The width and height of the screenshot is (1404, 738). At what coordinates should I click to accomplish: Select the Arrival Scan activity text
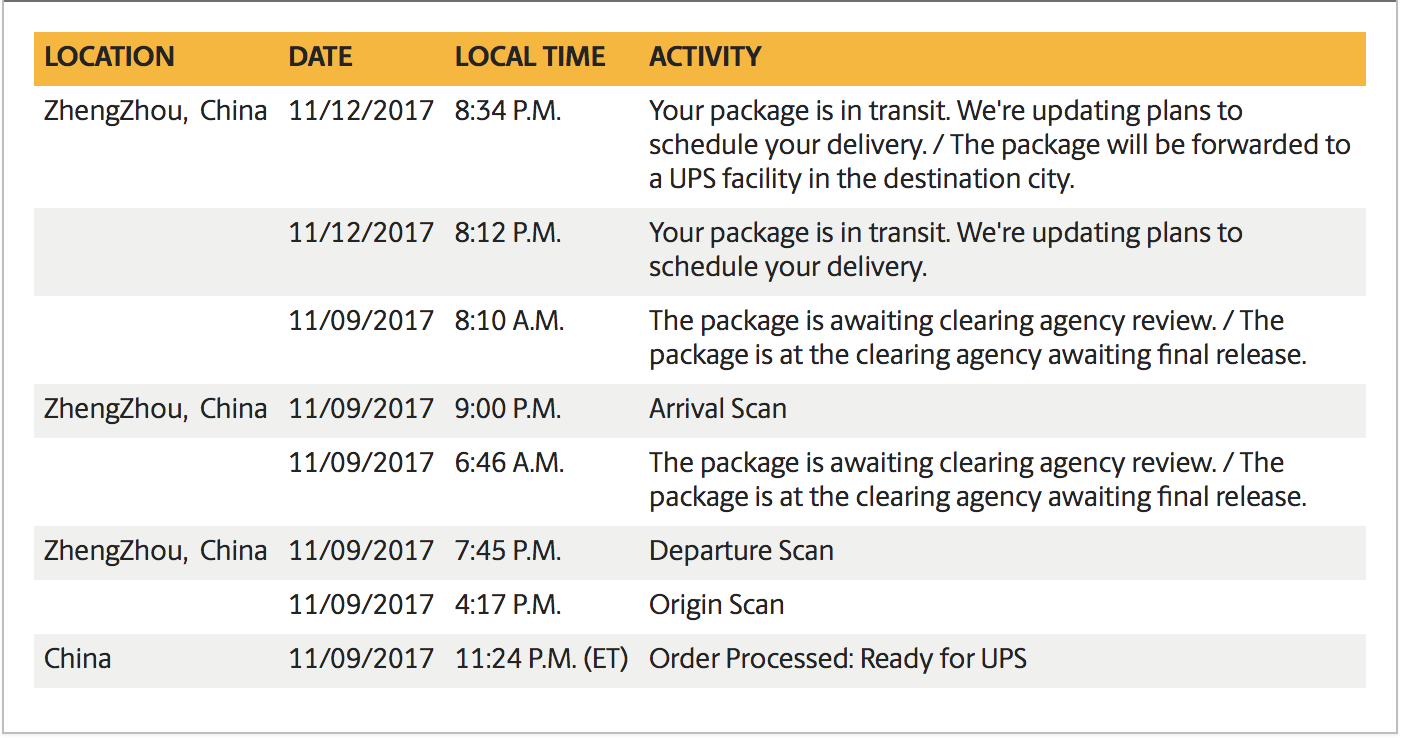pos(717,409)
